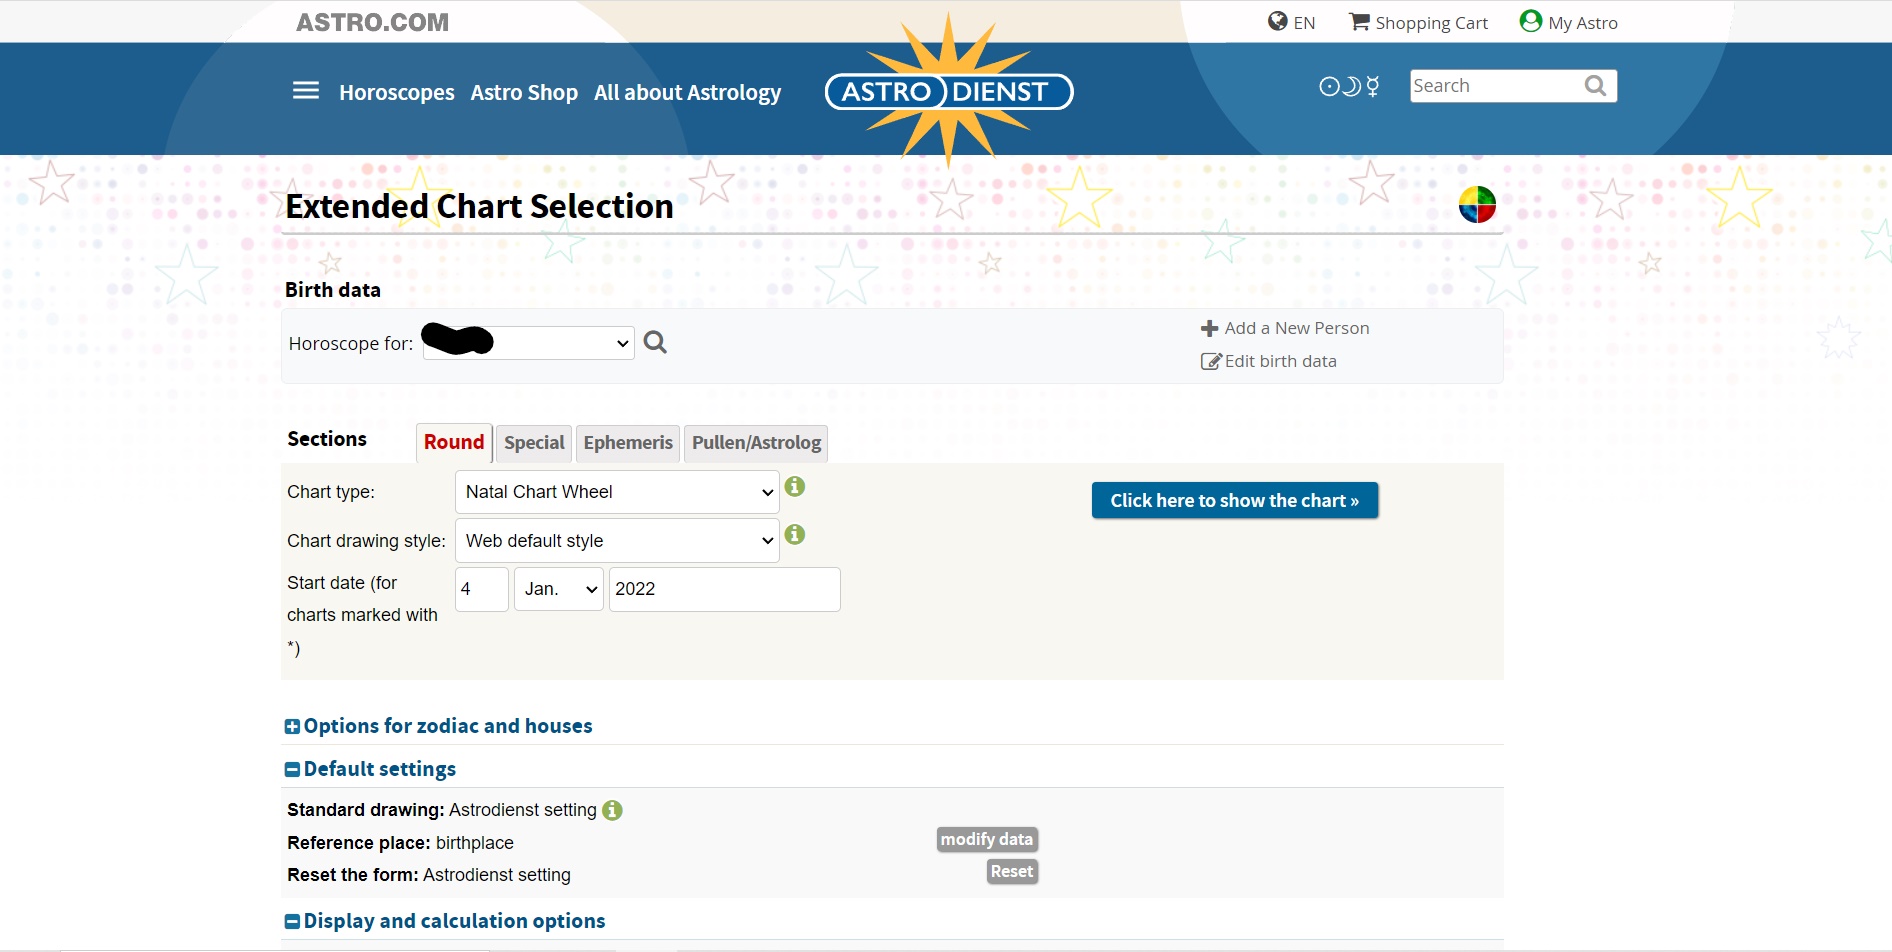Open the Shopping Cart icon
1892x952 pixels.
(1359, 21)
